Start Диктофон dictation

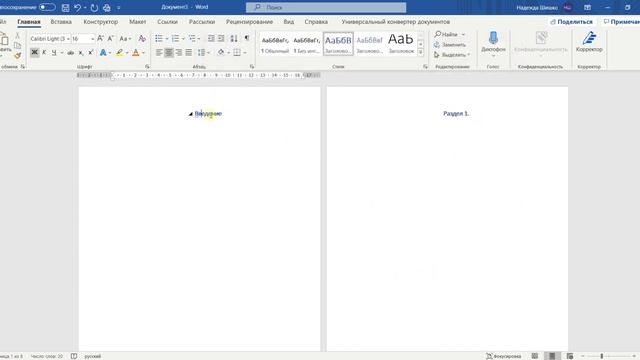(x=493, y=43)
